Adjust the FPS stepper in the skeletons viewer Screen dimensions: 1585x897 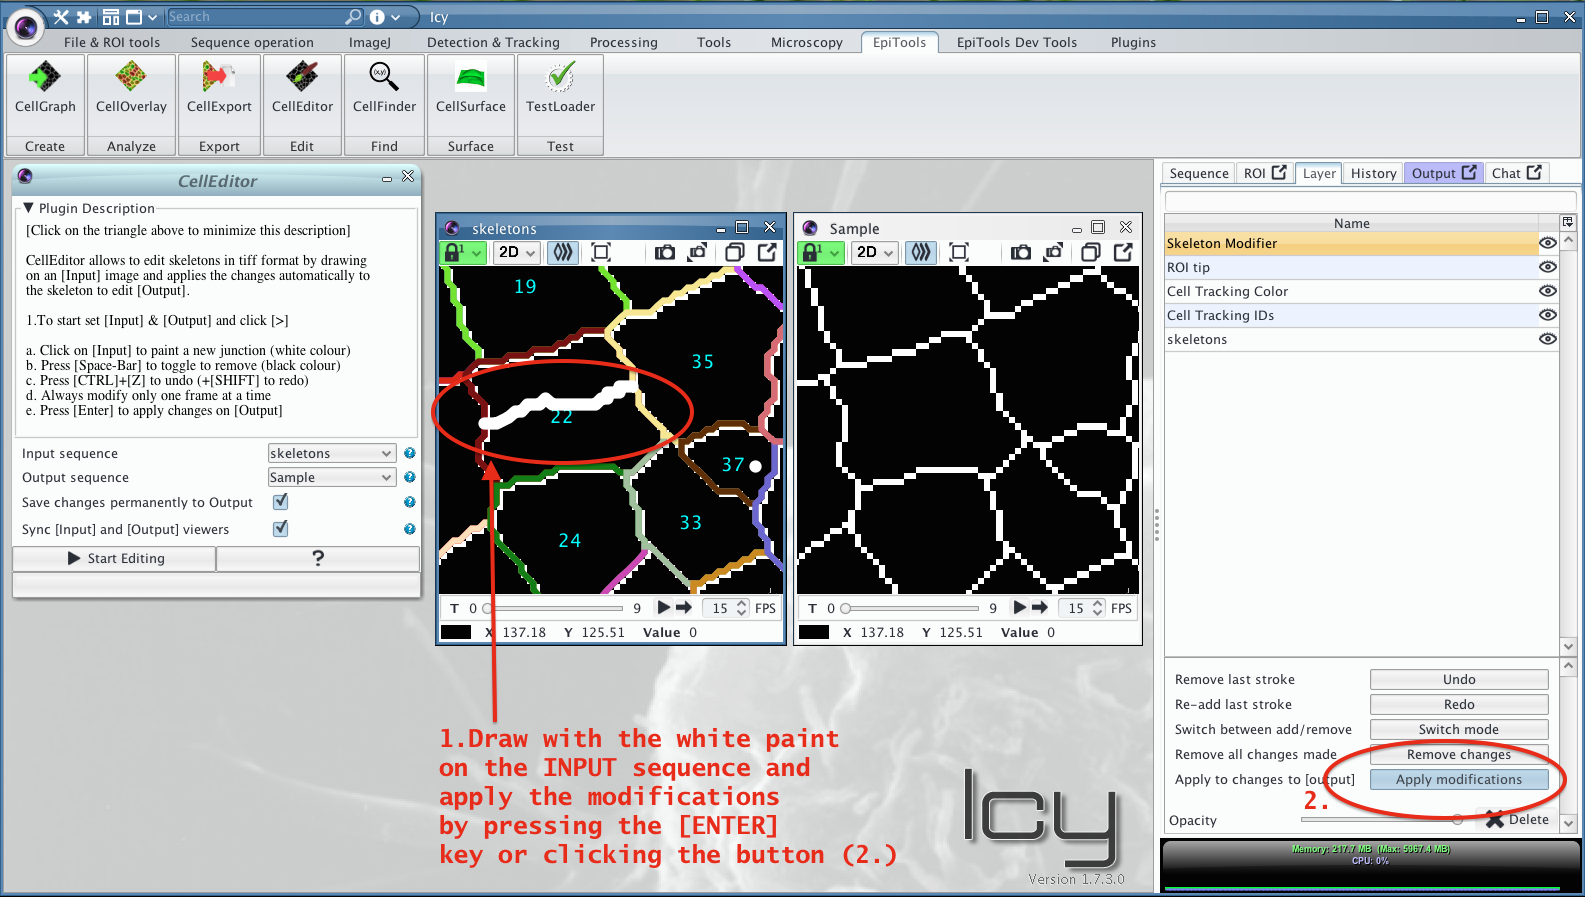tap(742, 607)
